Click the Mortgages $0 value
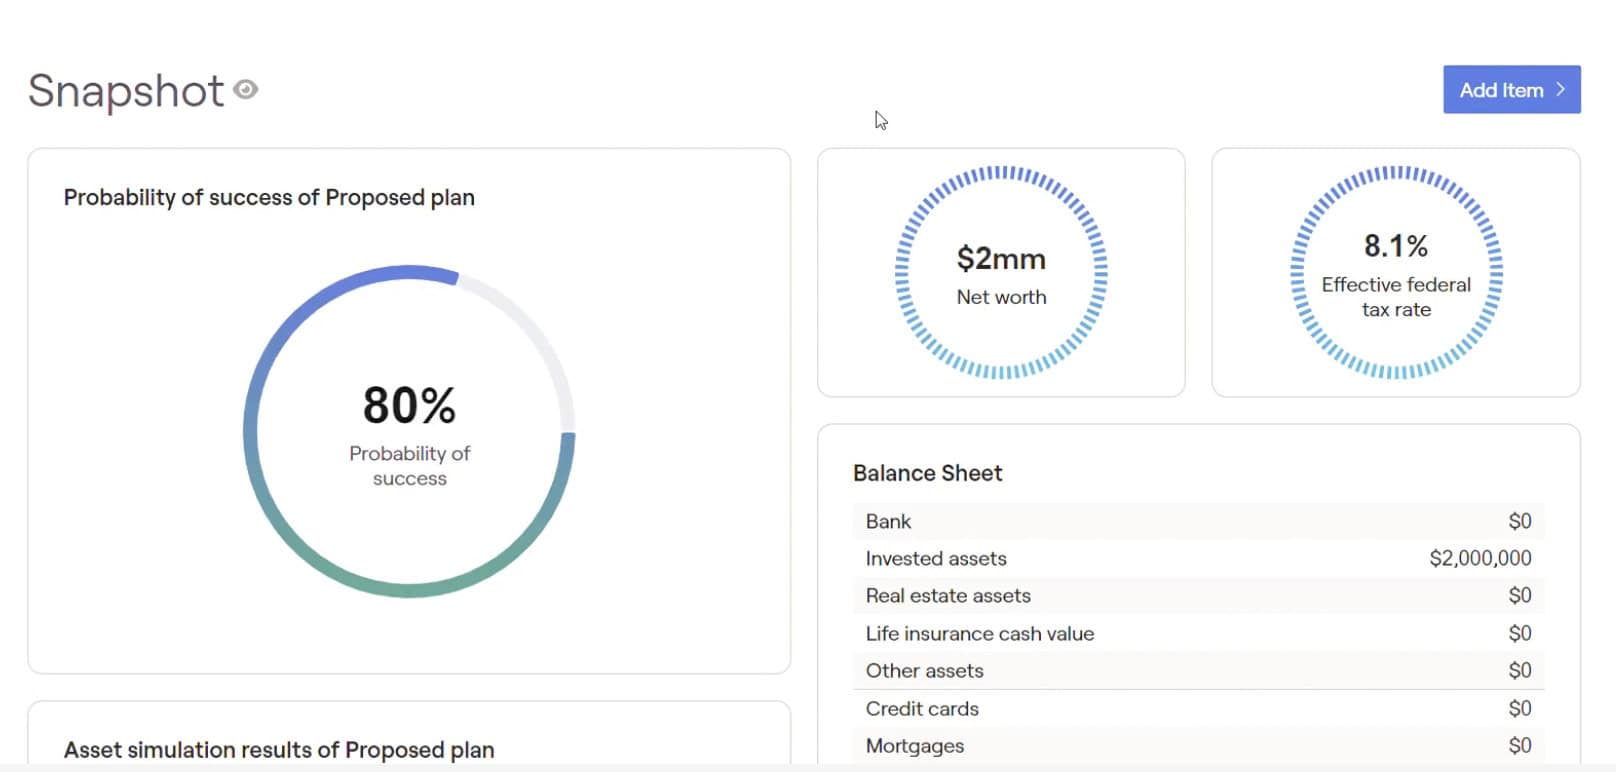 [x=1519, y=745]
